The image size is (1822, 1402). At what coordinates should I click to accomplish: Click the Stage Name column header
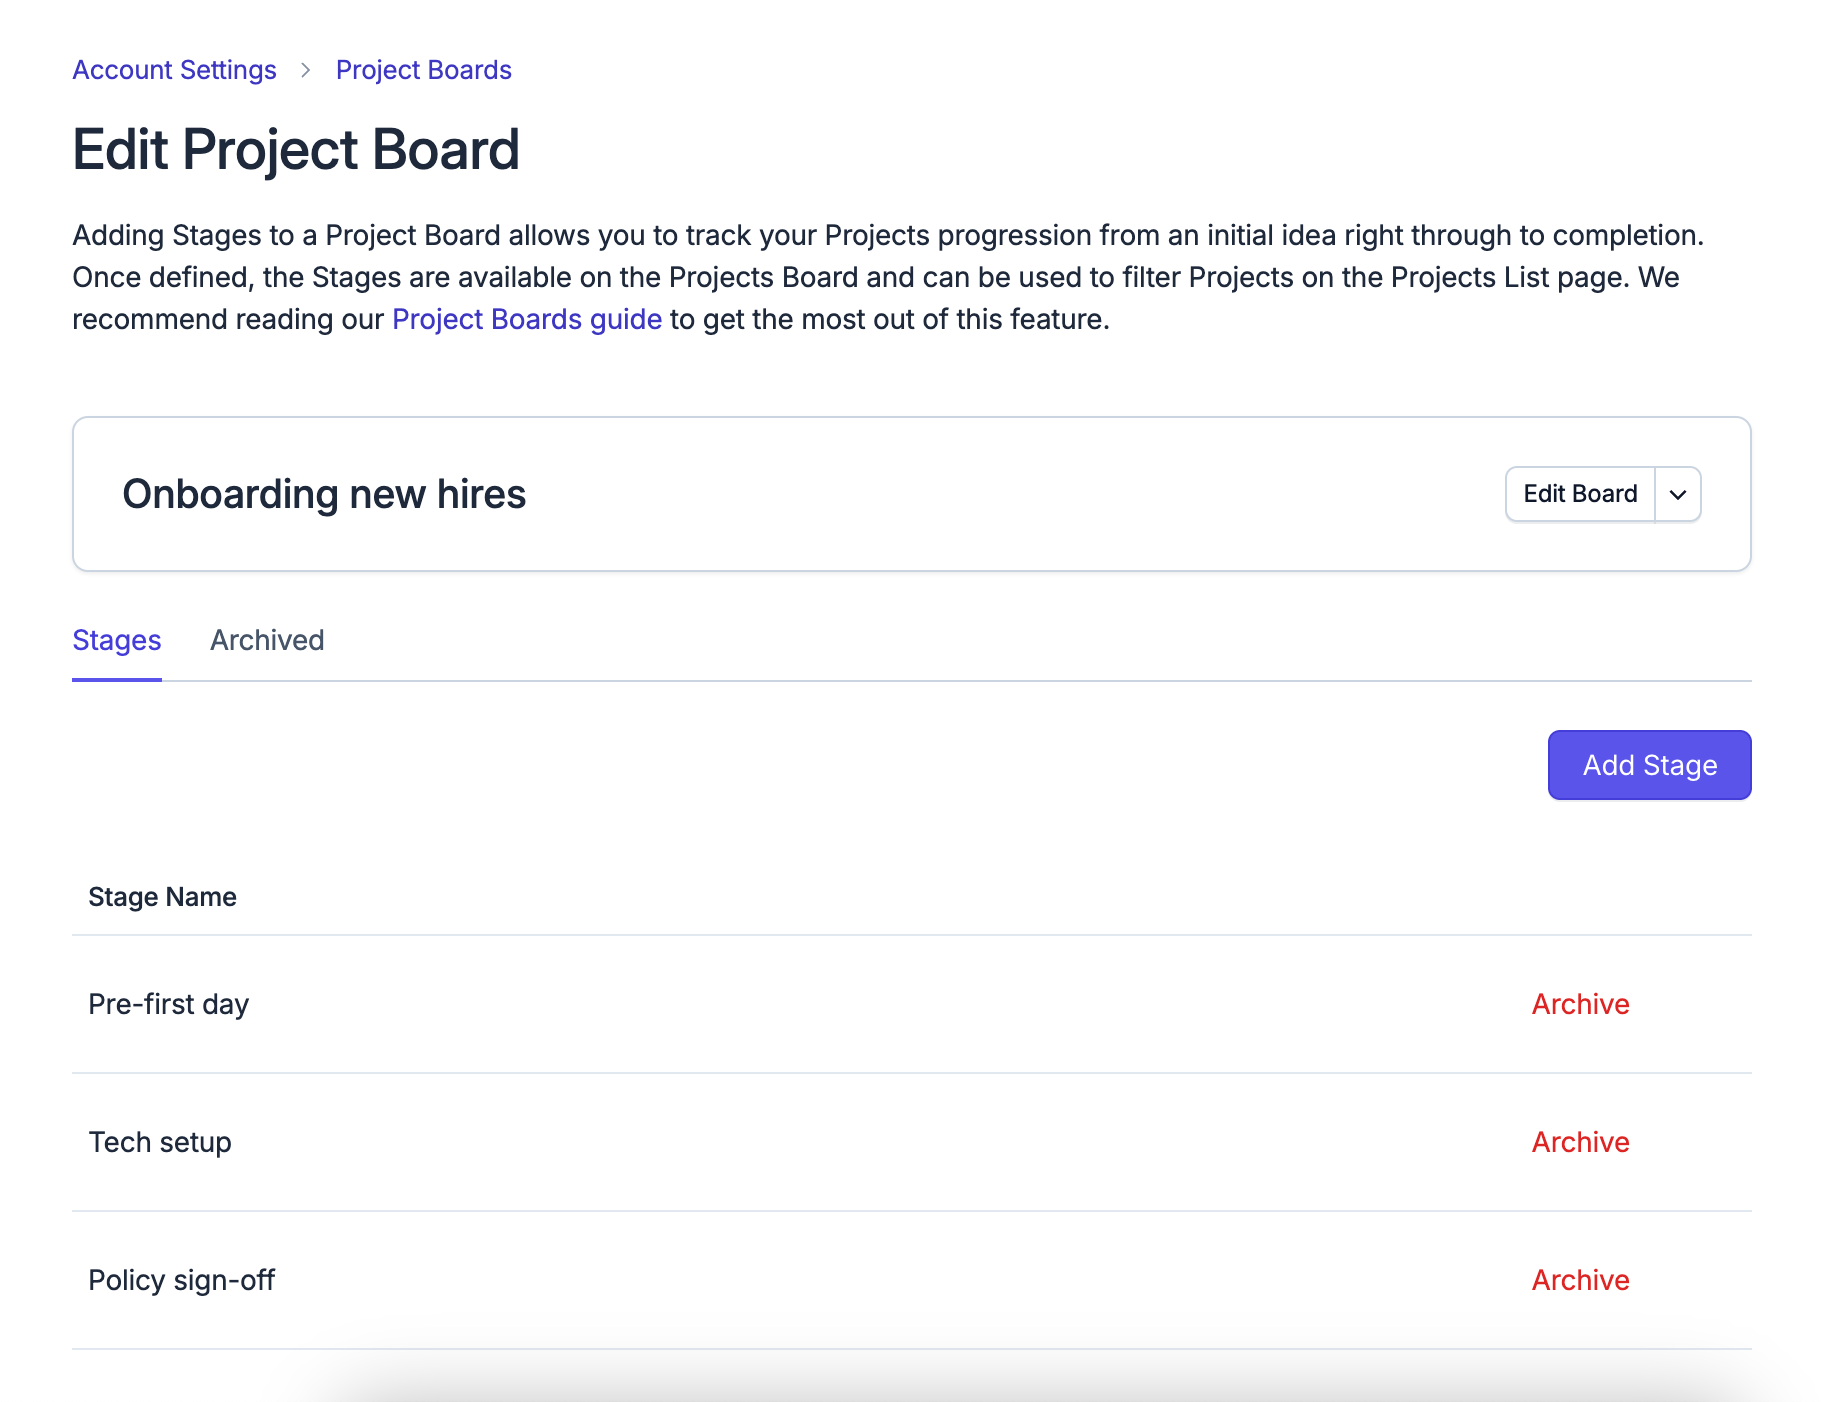coord(163,897)
